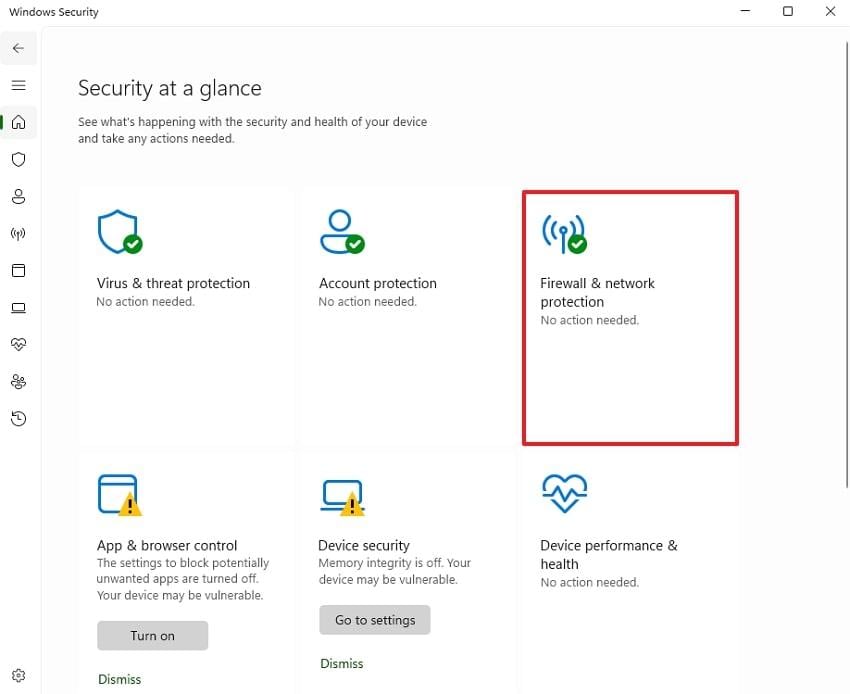Click 'No action needed.' under Device performance
This screenshot has height=694, width=850.
pos(590,582)
